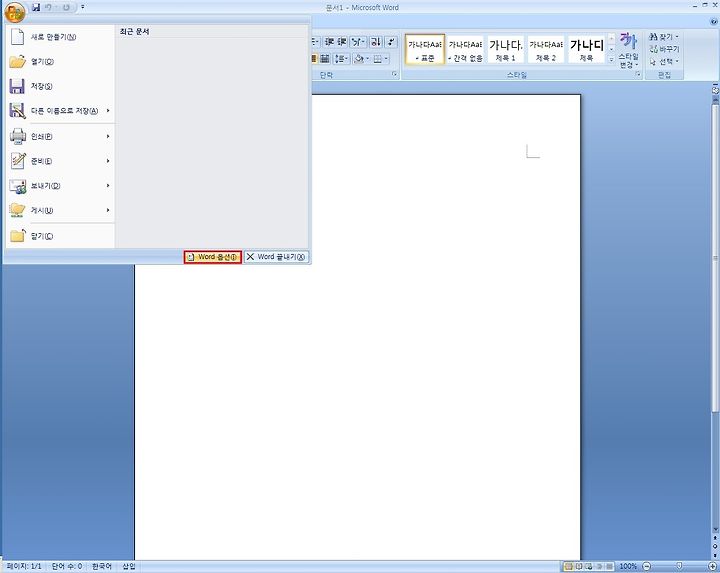The image size is (720, 573).
Task: Switch to Draft view icon
Action: click(609, 567)
